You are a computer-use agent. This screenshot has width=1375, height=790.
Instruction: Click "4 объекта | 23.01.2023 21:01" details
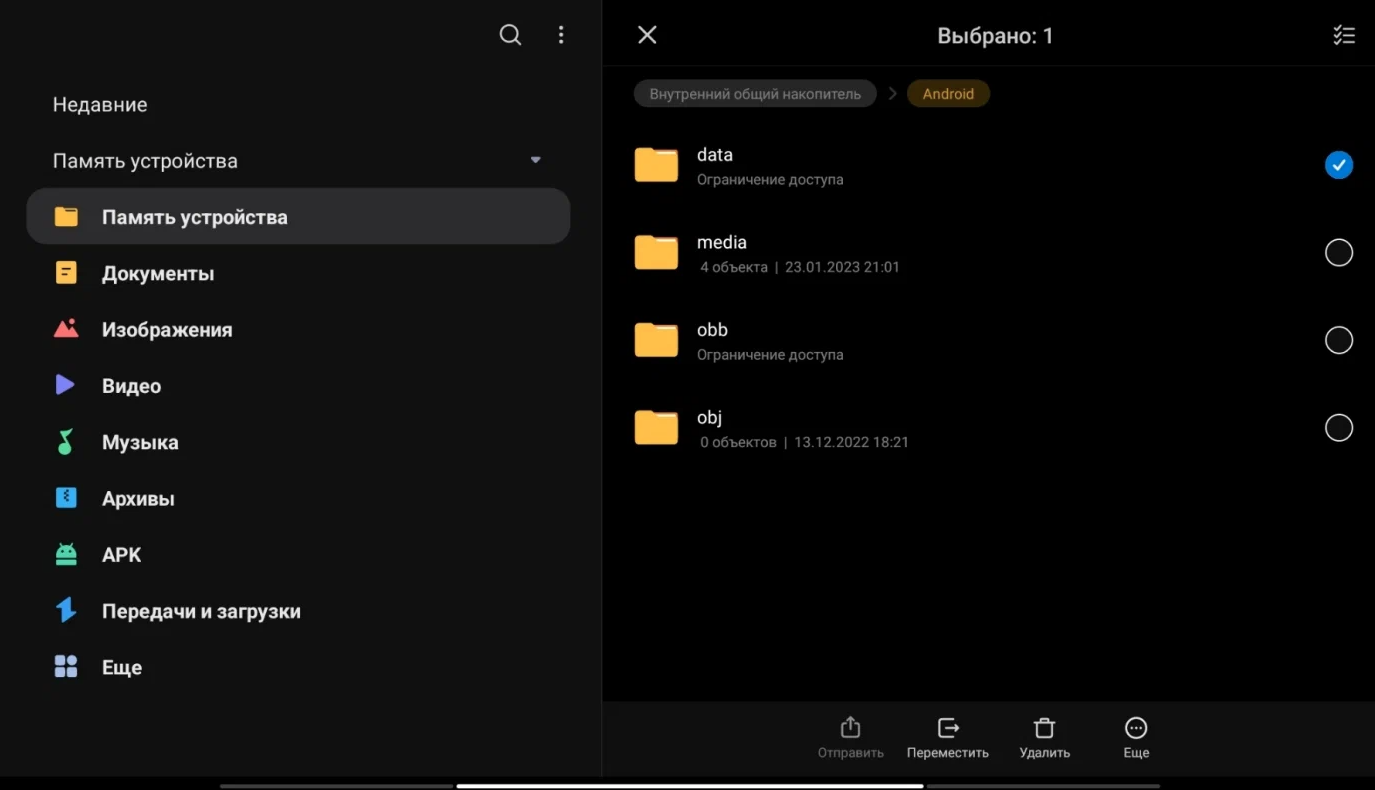pyautogui.click(x=799, y=267)
